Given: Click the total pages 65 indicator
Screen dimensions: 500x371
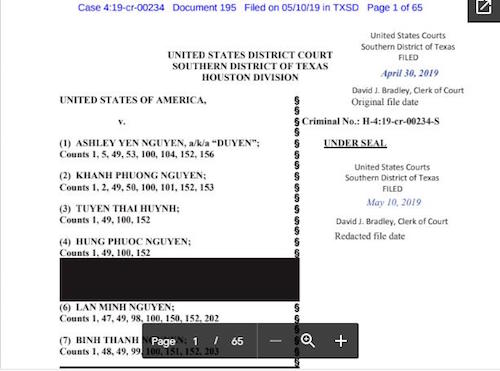Looking at the screenshot, I should tap(237, 341).
